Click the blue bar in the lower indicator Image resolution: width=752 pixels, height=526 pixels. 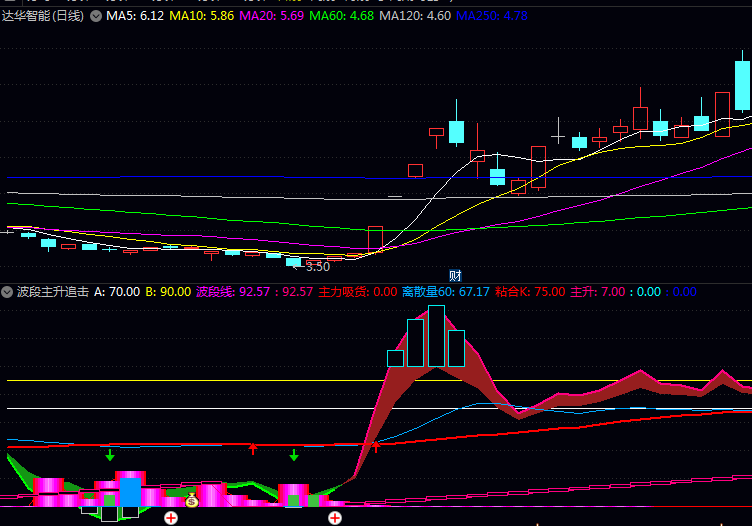coord(130,492)
